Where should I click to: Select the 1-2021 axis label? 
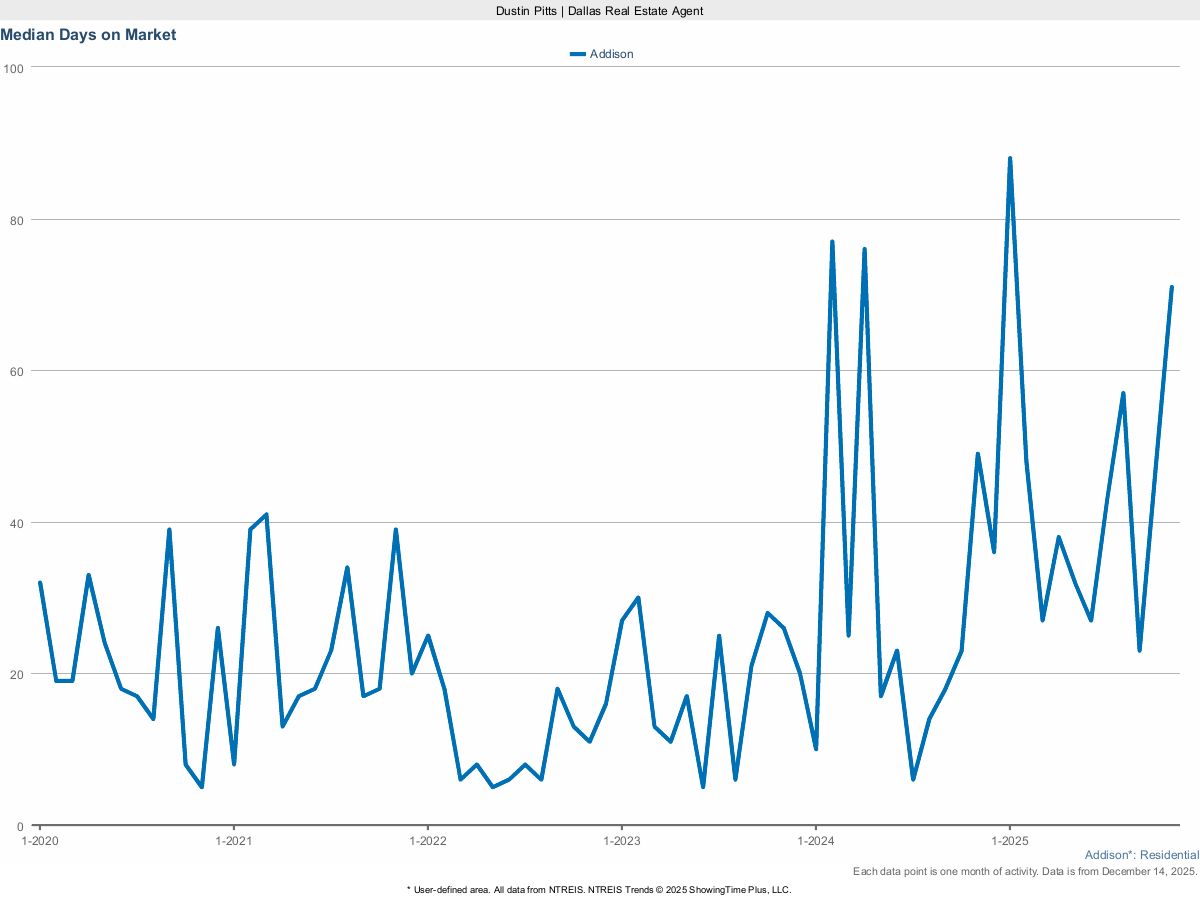tap(234, 841)
